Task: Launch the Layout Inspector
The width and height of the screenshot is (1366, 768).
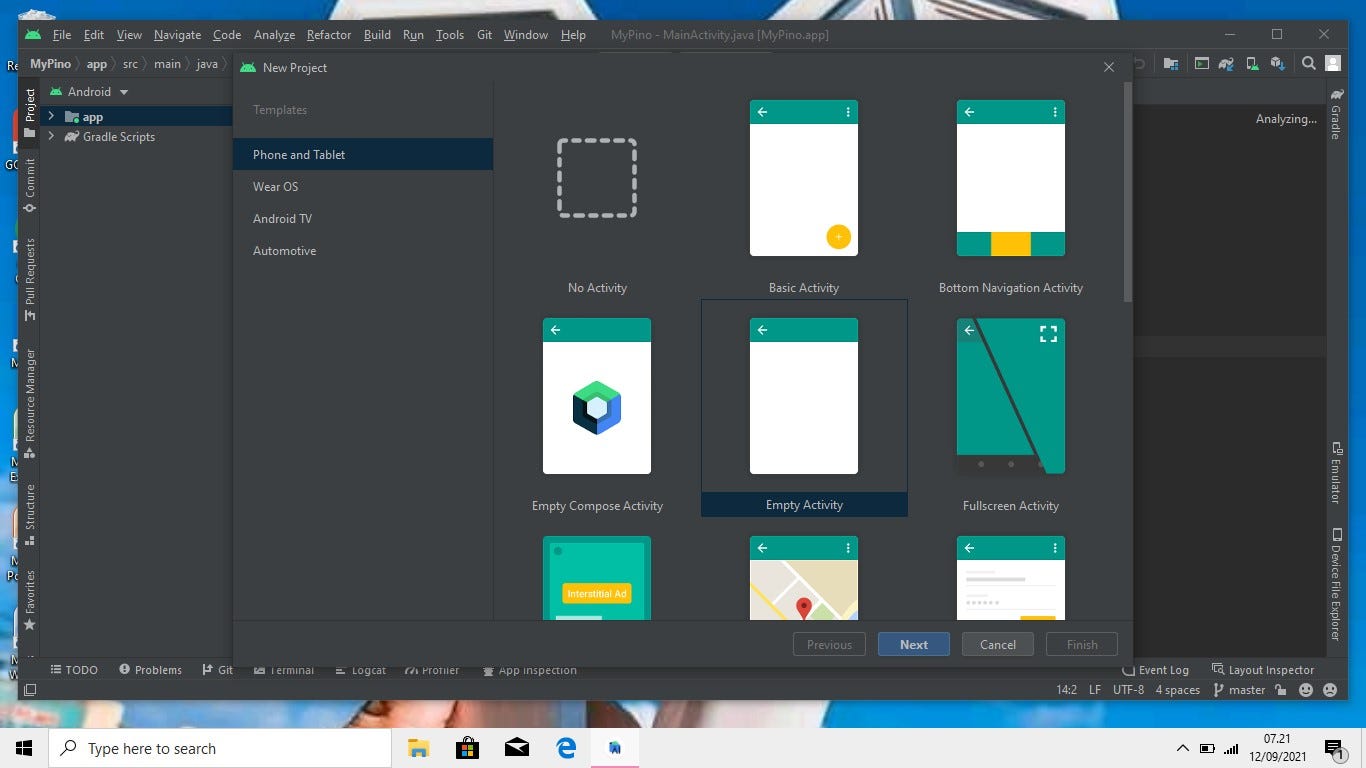Action: pyautogui.click(x=1263, y=669)
